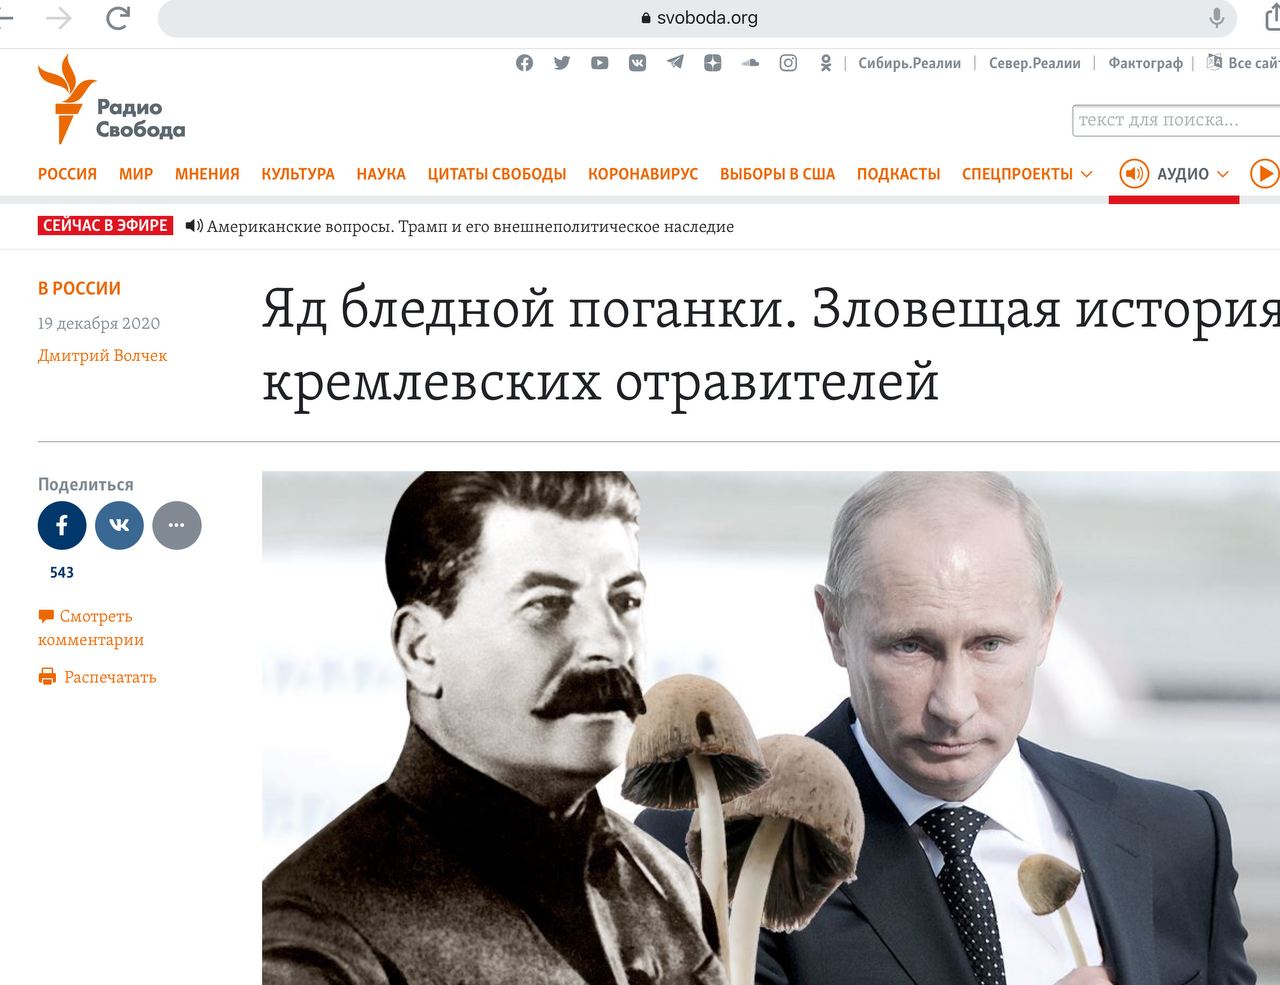Open the КУЛЬТУРА section

(x=298, y=174)
